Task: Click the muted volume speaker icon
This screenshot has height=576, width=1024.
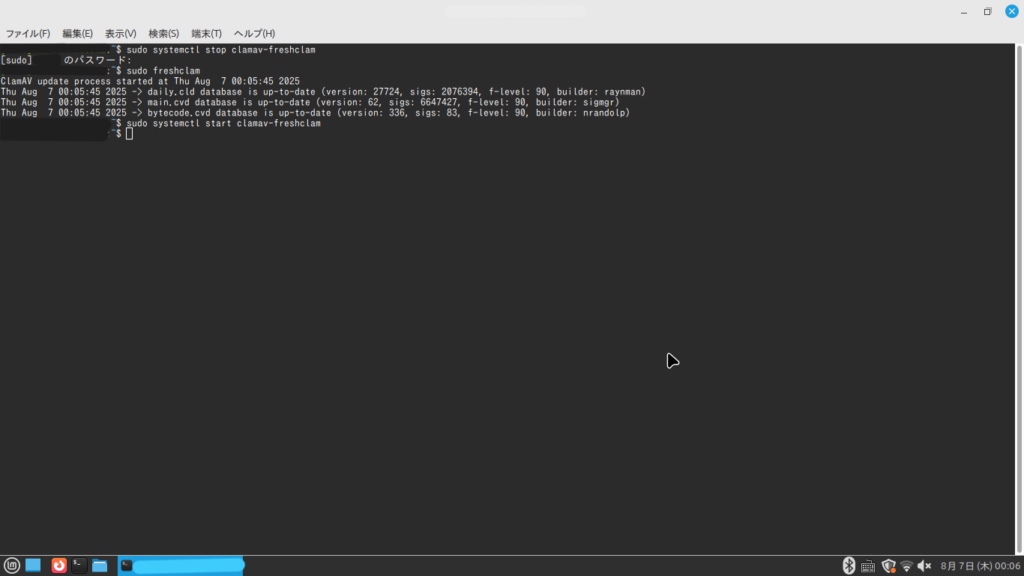Action: click(x=925, y=566)
